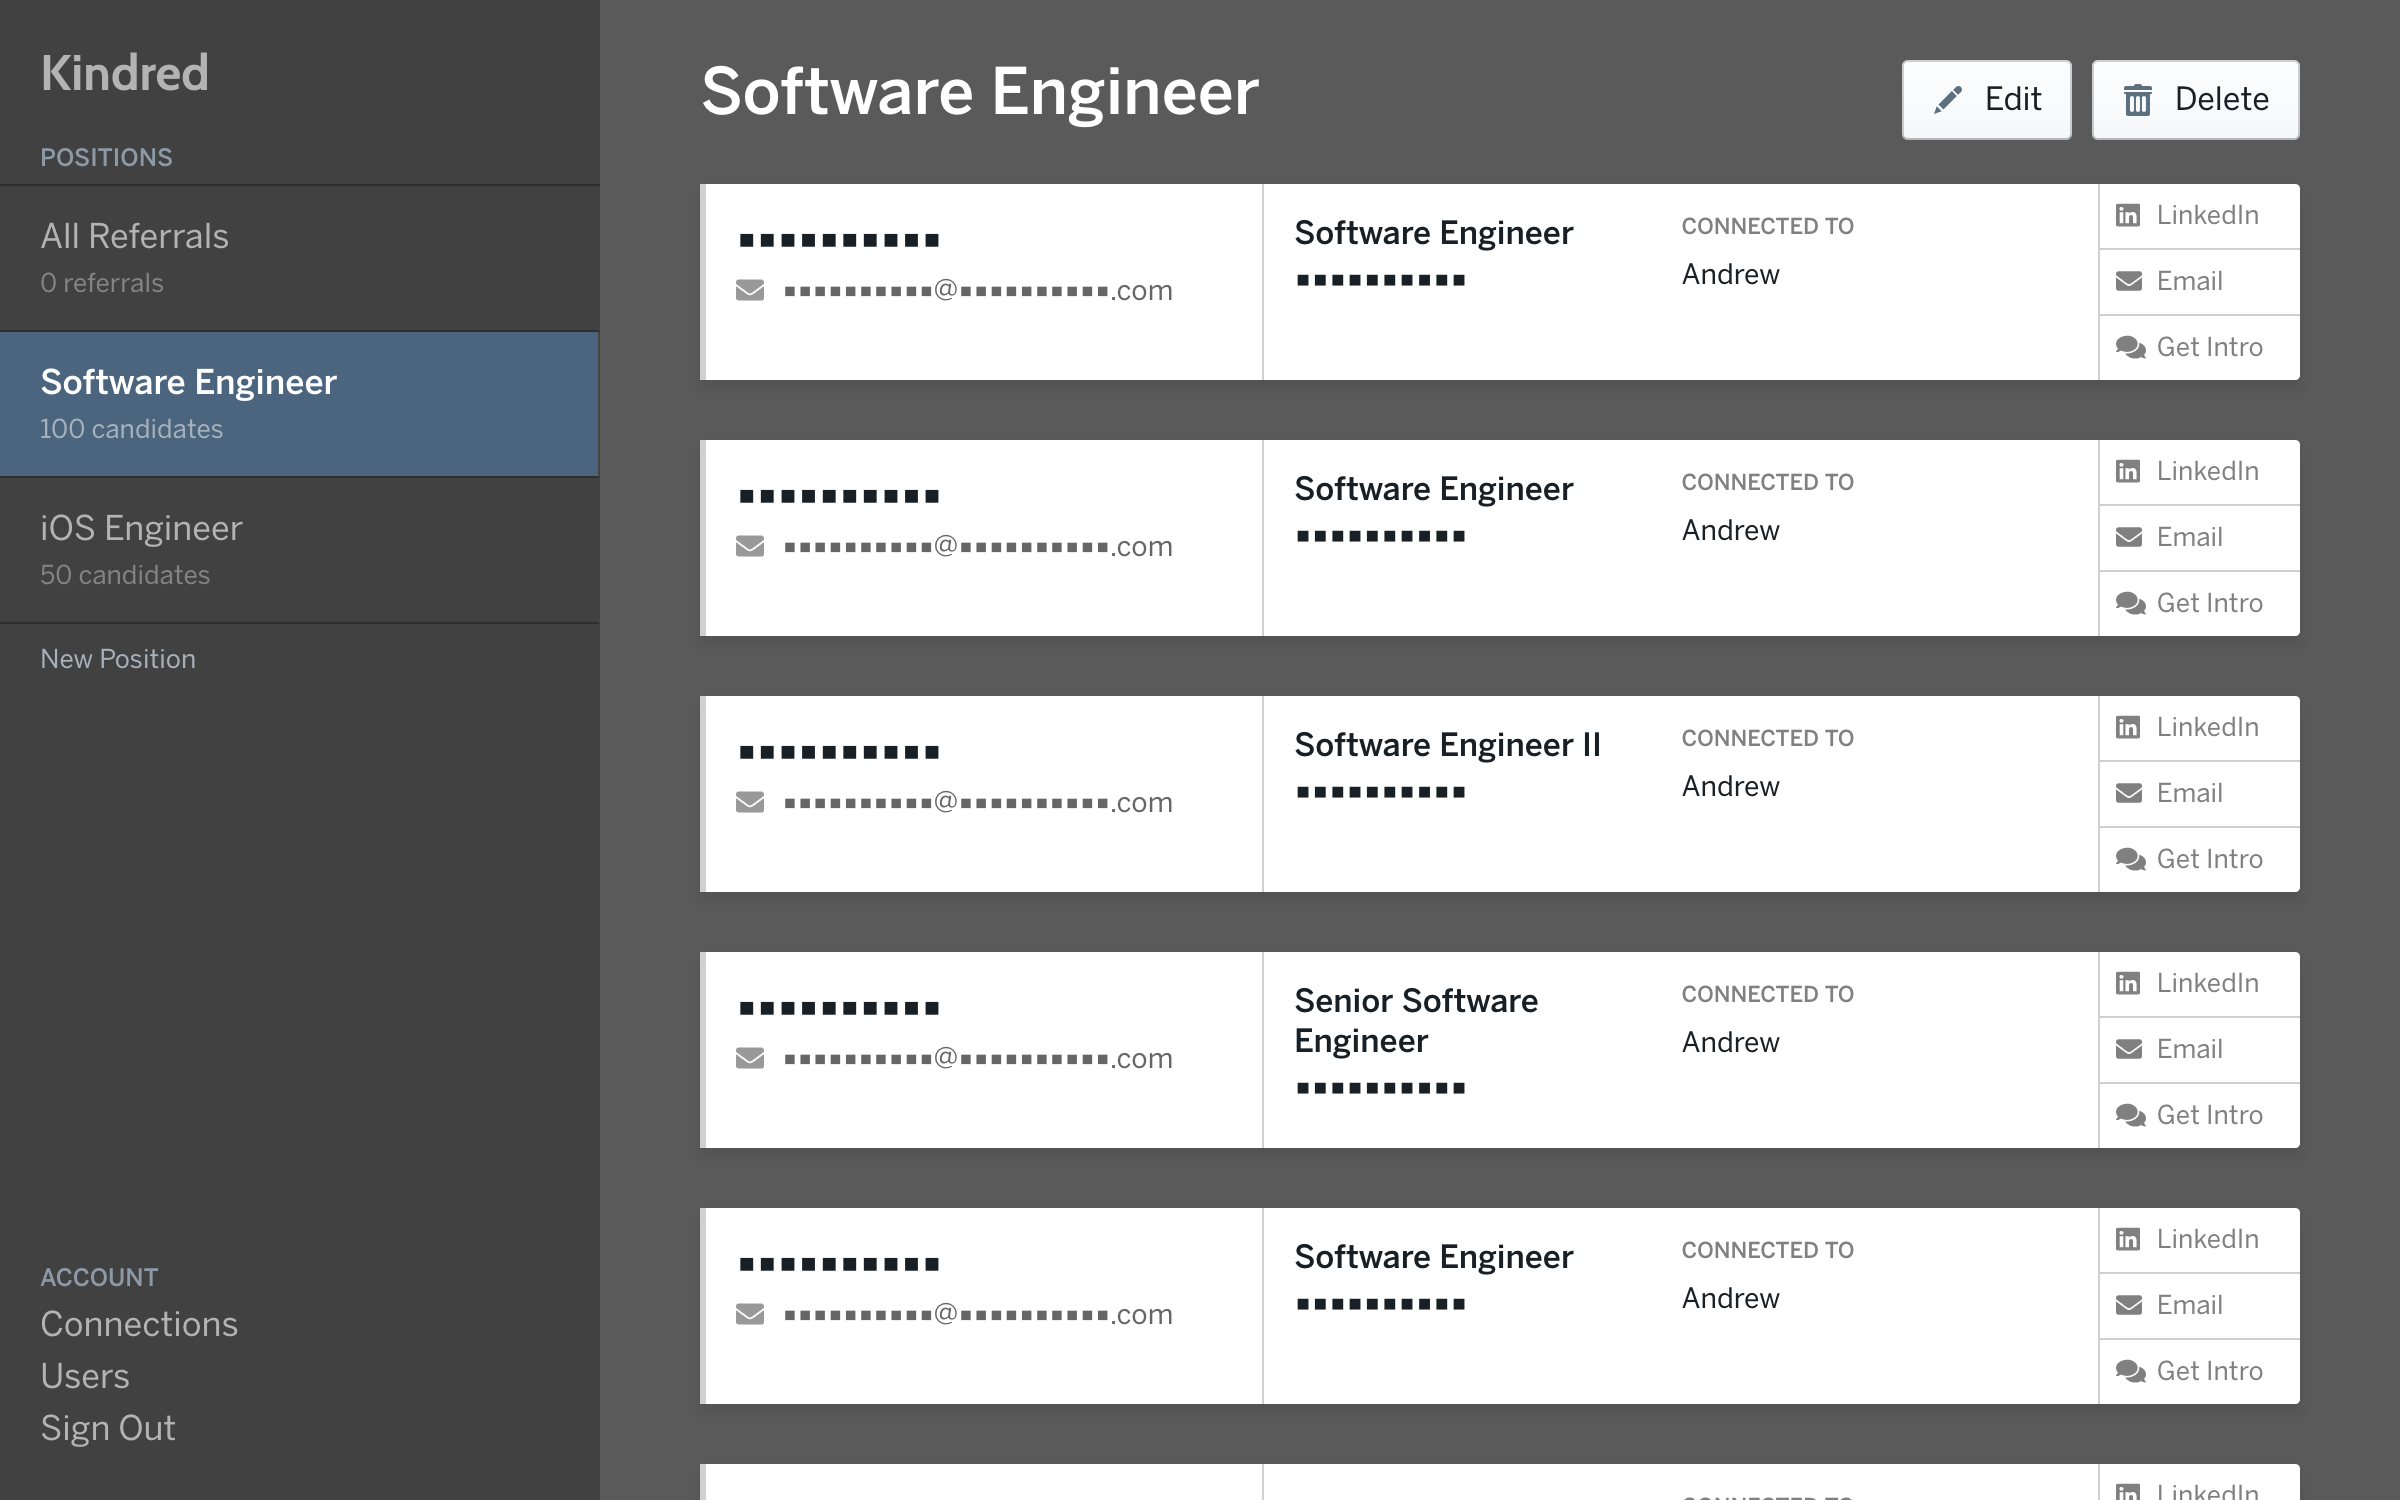
Task: Click the LinkedIn icon in the fifth candidate card
Action: coord(2128,1239)
